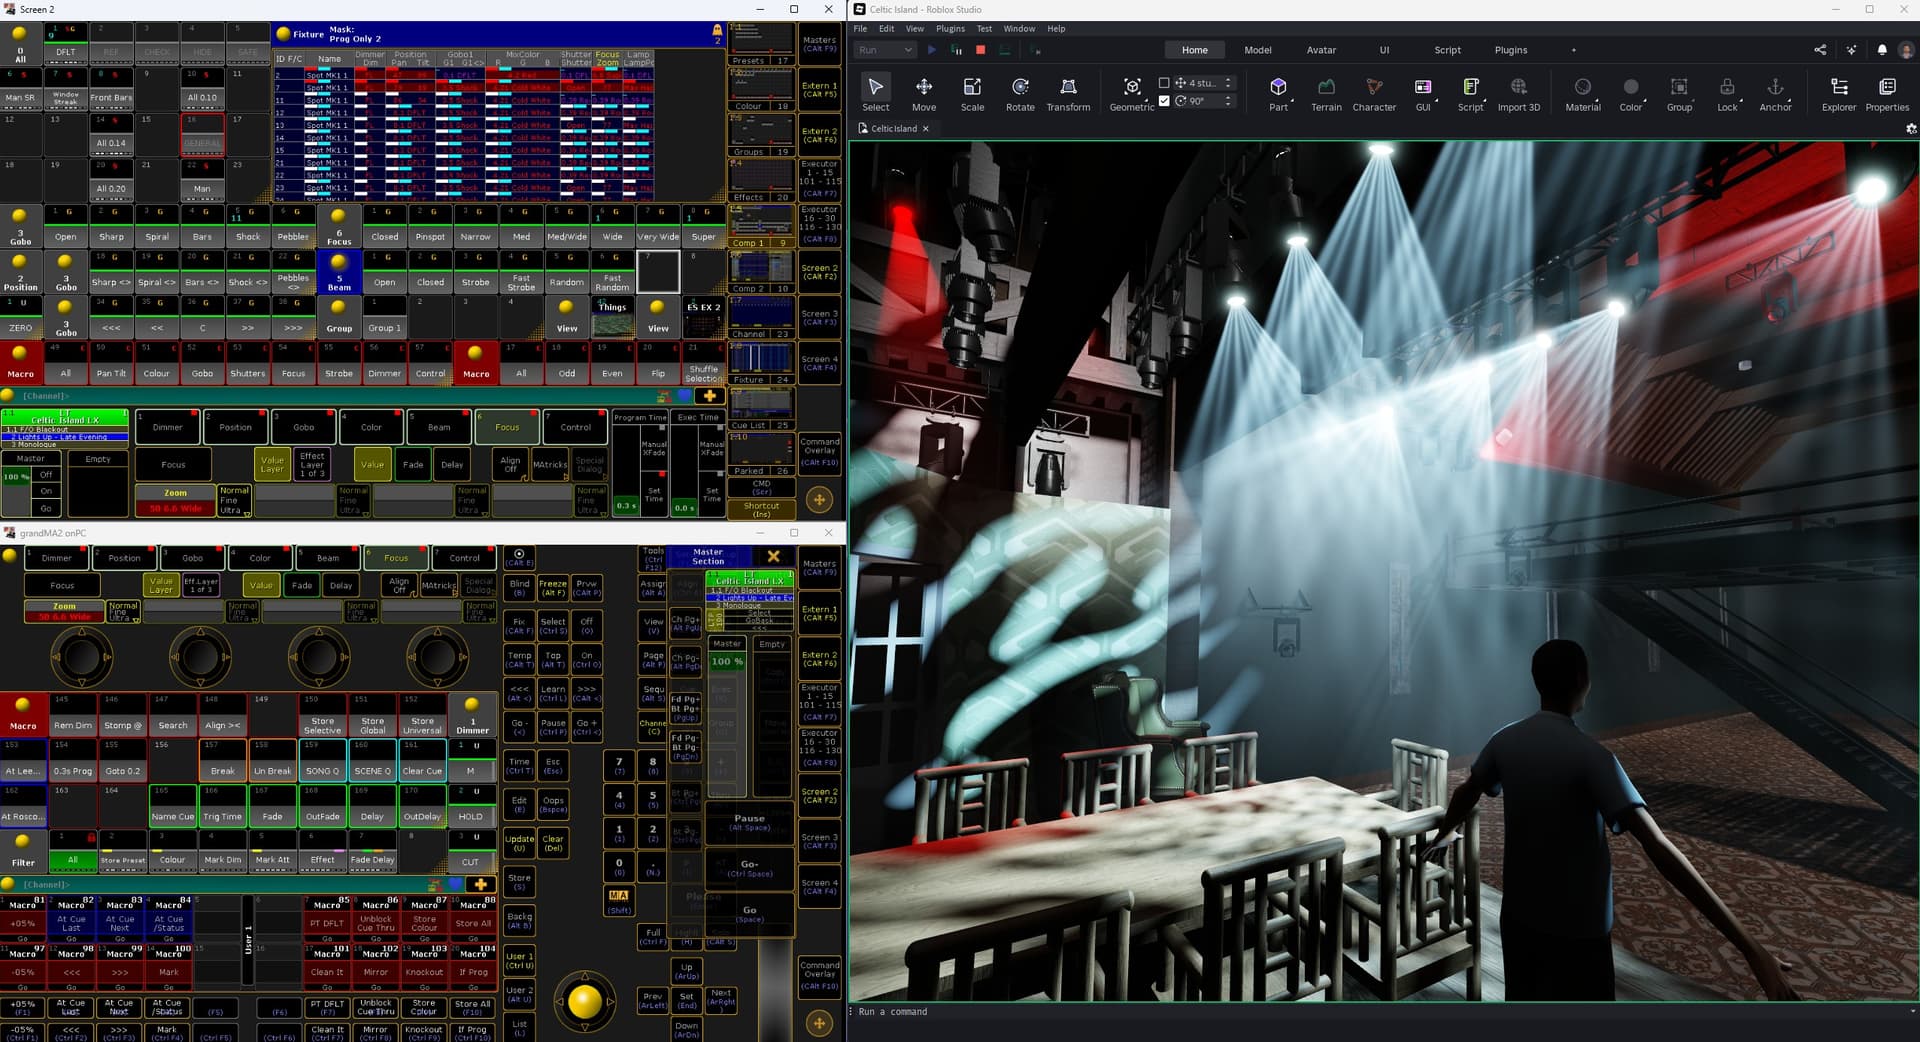The image size is (1920, 1042).
Task: Click the rotate-snap 90° stepper arrows
Action: coord(1228,101)
